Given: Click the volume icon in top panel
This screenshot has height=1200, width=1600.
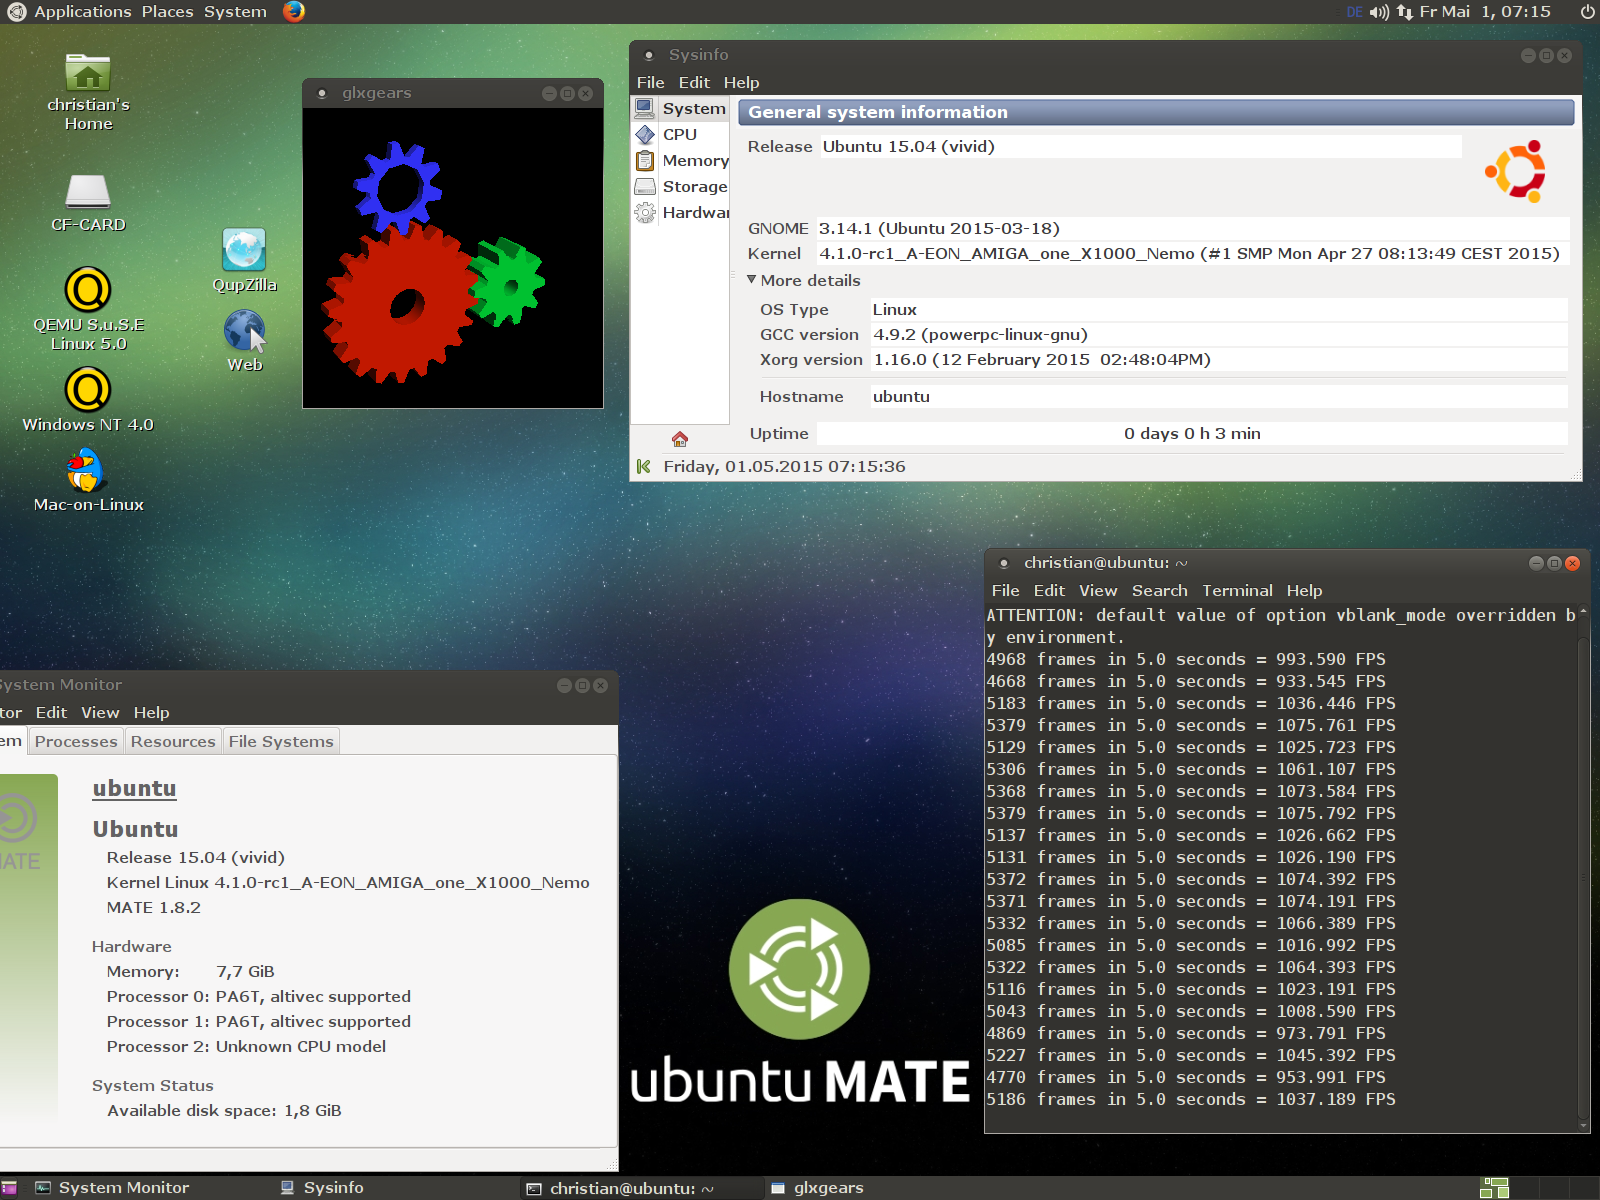Looking at the screenshot, I should pos(1379,12).
